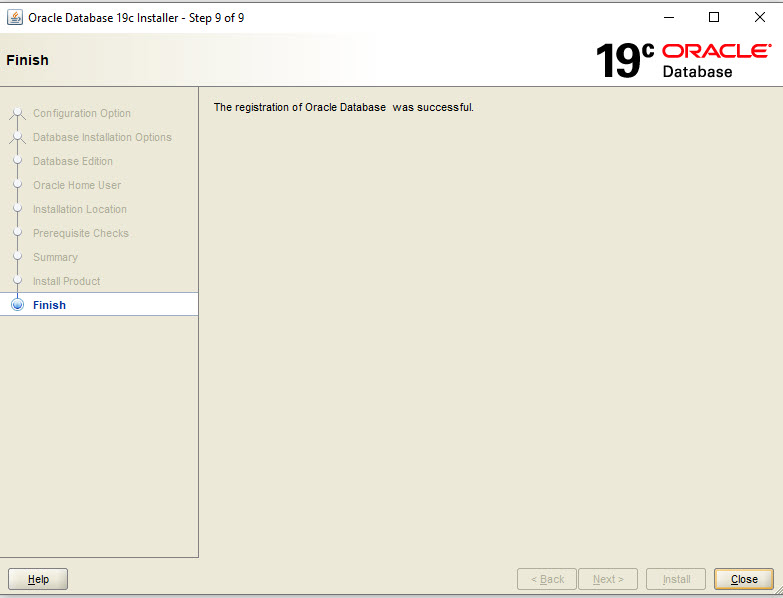This screenshot has height=598, width=783.
Task: Select the Install Product step
Action: 66,281
